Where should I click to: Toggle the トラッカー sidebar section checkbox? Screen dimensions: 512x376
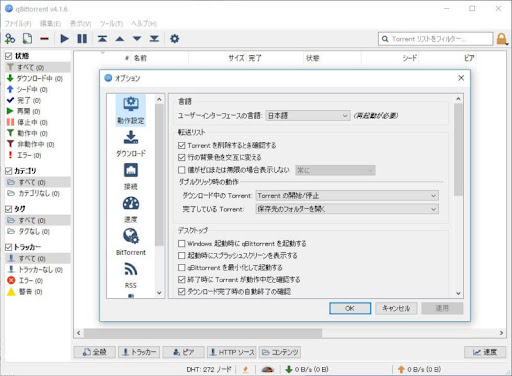[9, 247]
